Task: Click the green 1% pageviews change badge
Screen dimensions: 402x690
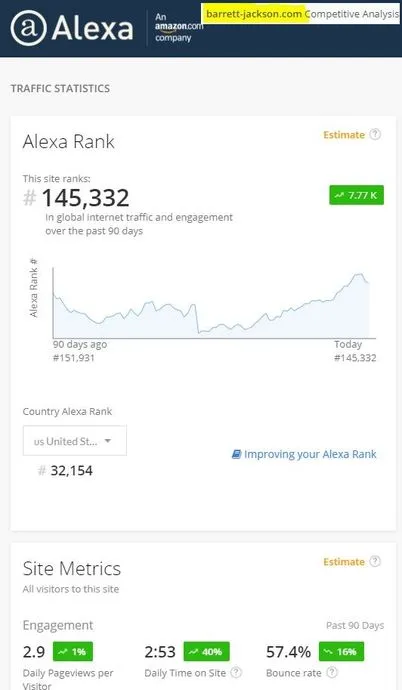Action: point(73,651)
